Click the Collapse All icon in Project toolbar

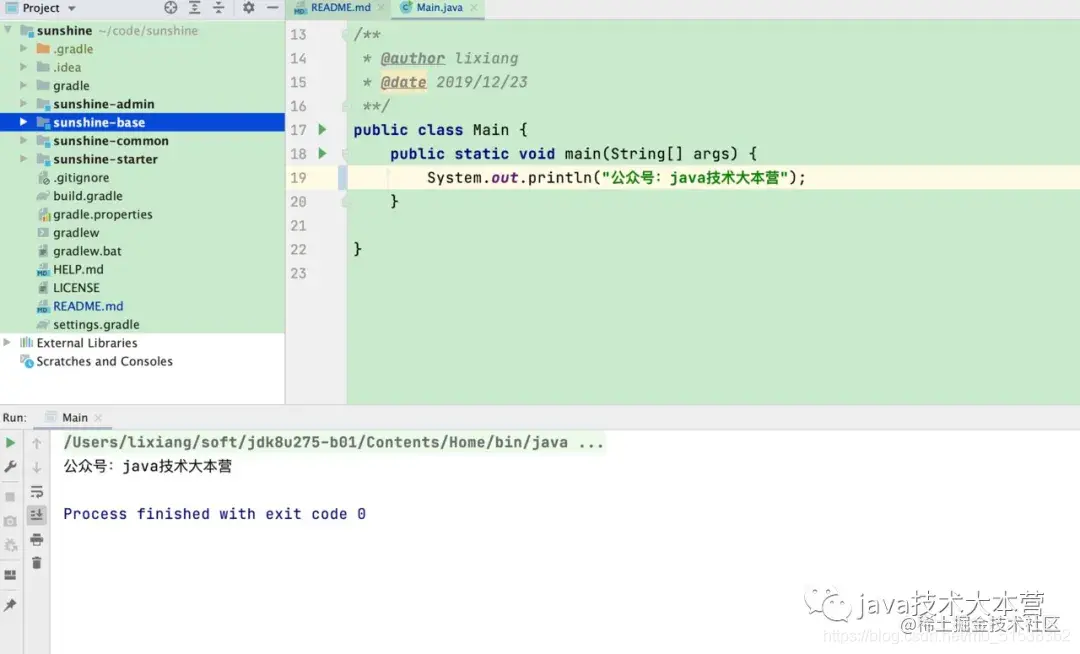pyautogui.click(x=218, y=8)
